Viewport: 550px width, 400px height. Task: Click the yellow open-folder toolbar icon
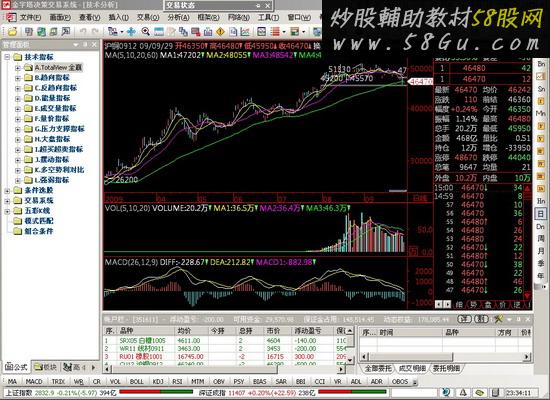[12, 32]
